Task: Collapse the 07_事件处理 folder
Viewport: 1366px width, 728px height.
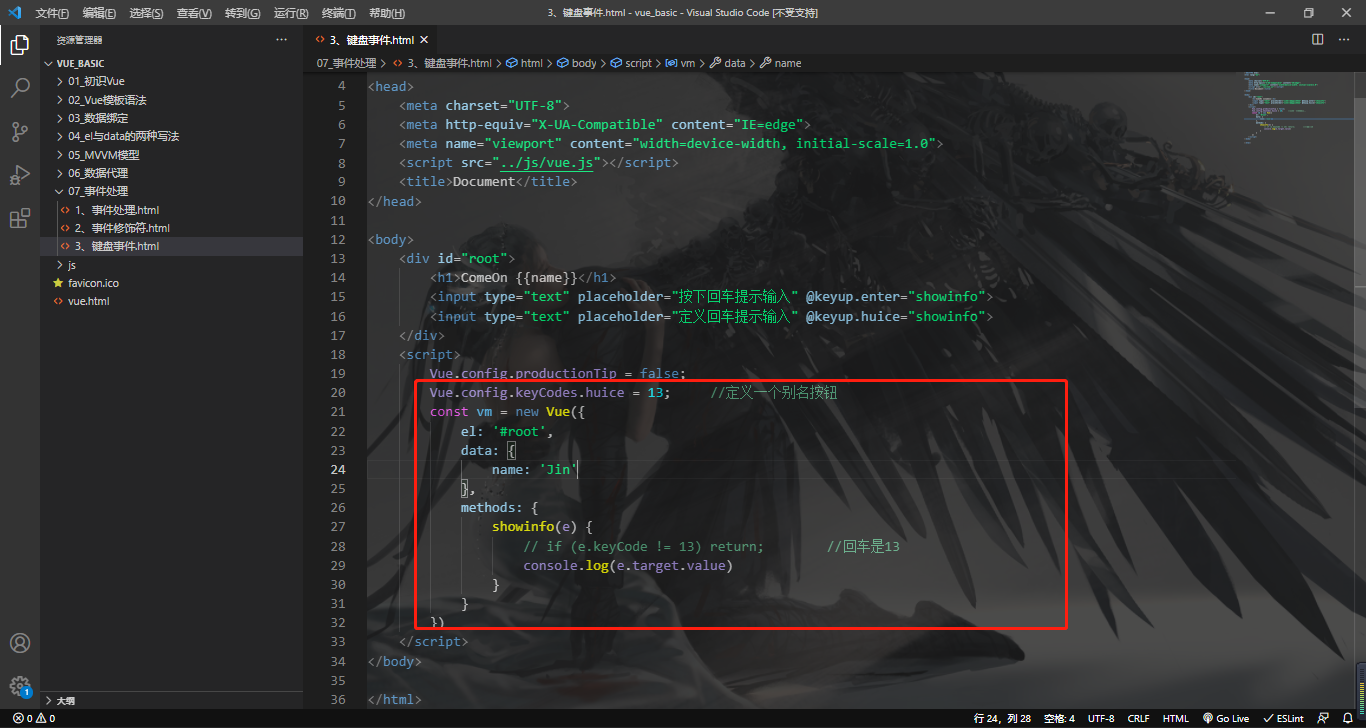Action: 171,191
